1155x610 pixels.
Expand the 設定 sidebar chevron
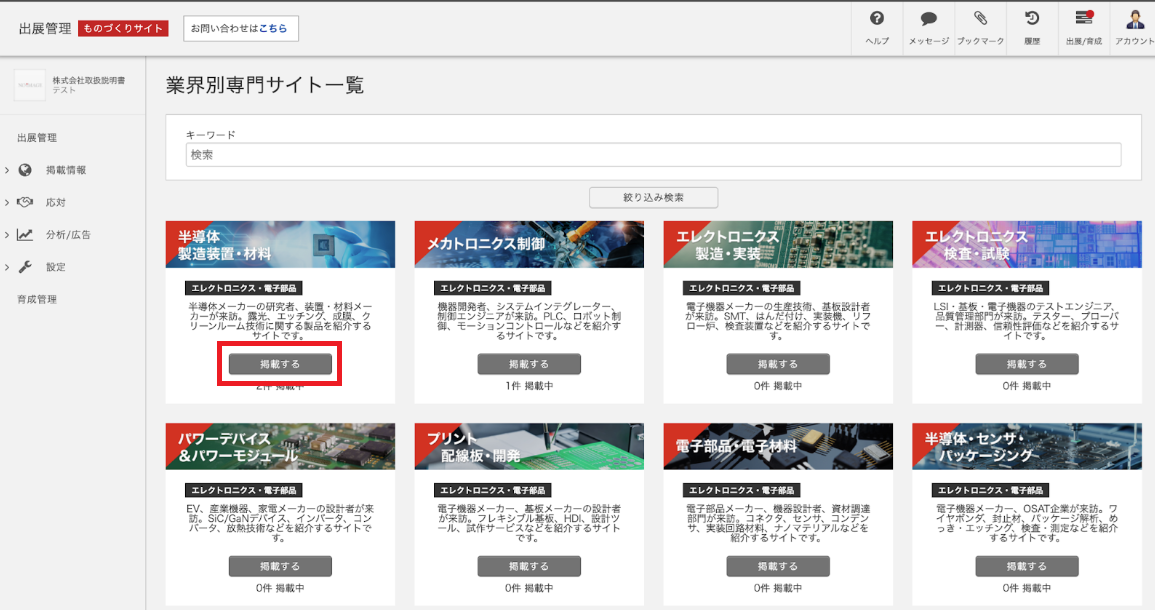tap(6, 265)
